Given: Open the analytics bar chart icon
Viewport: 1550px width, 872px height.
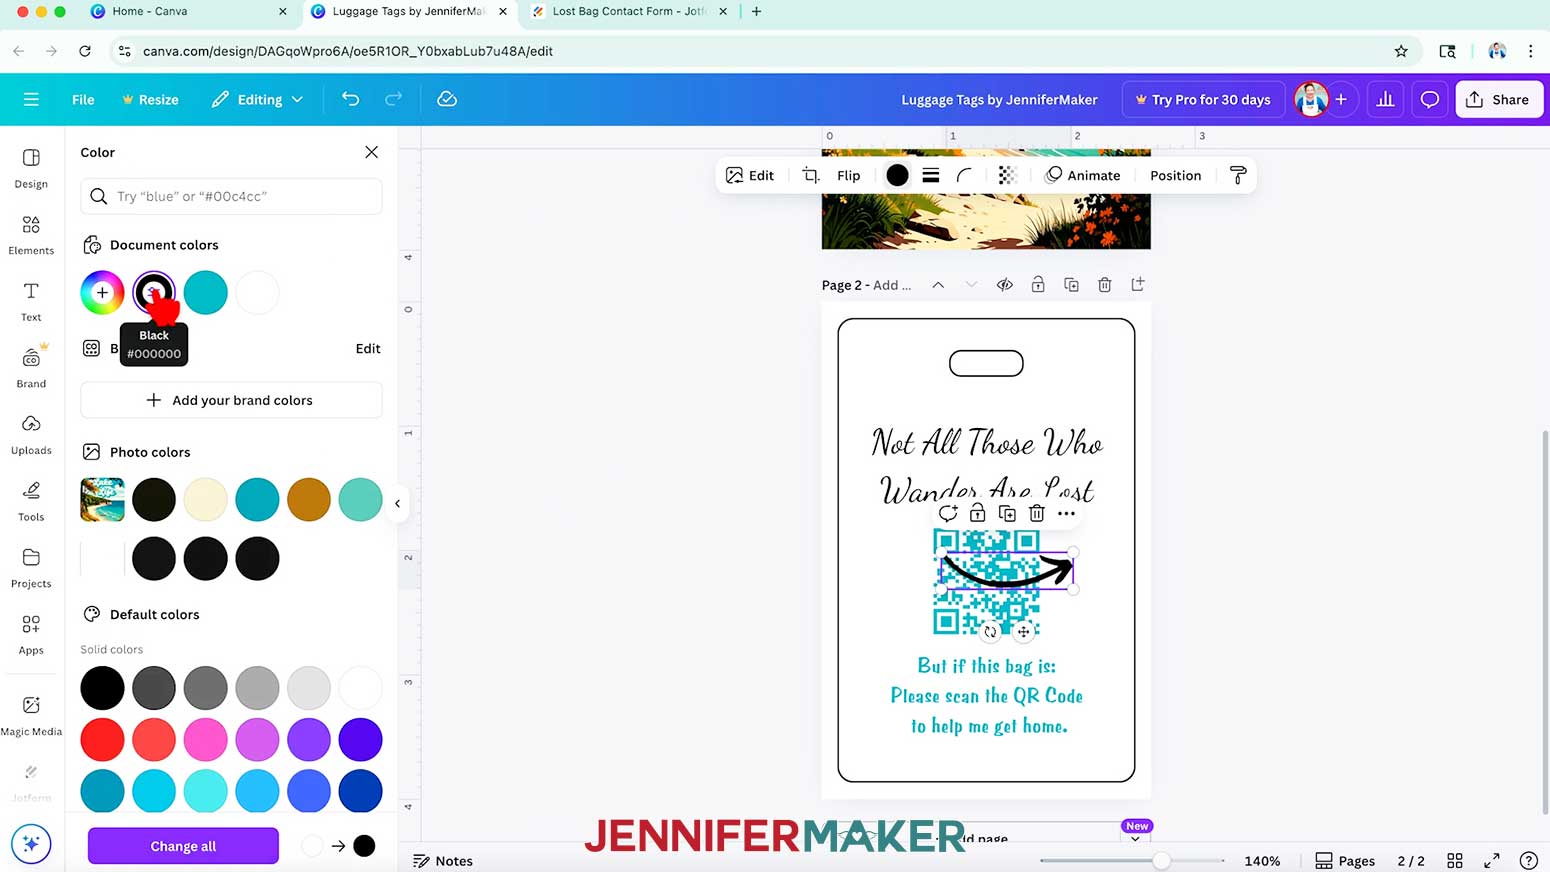Looking at the screenshot, I should 1385,99.
